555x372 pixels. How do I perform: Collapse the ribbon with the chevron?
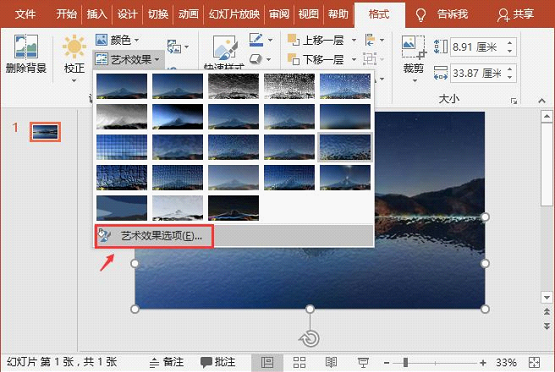542,101
